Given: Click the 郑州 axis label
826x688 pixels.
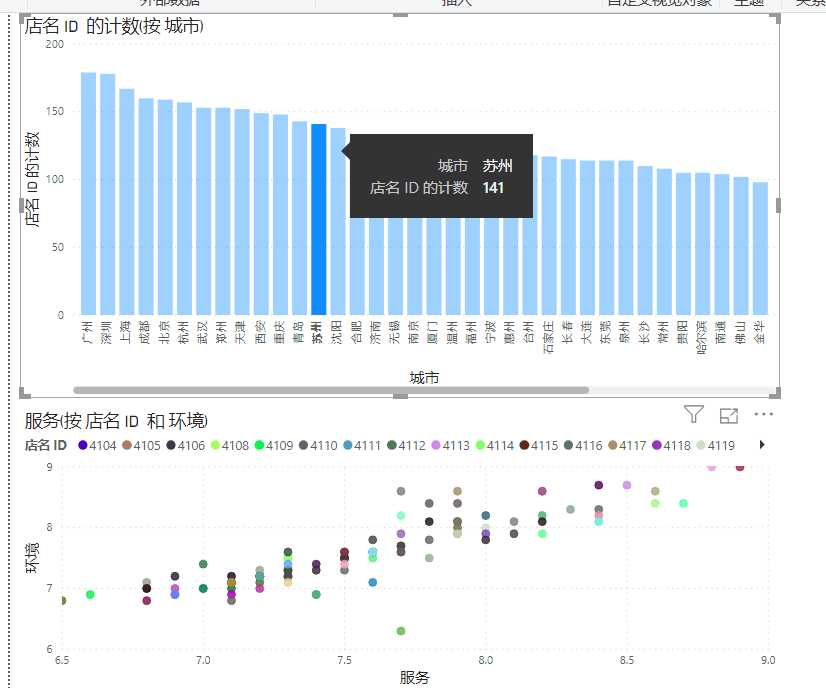Looking at the screenshot, I should pos(222,332).
